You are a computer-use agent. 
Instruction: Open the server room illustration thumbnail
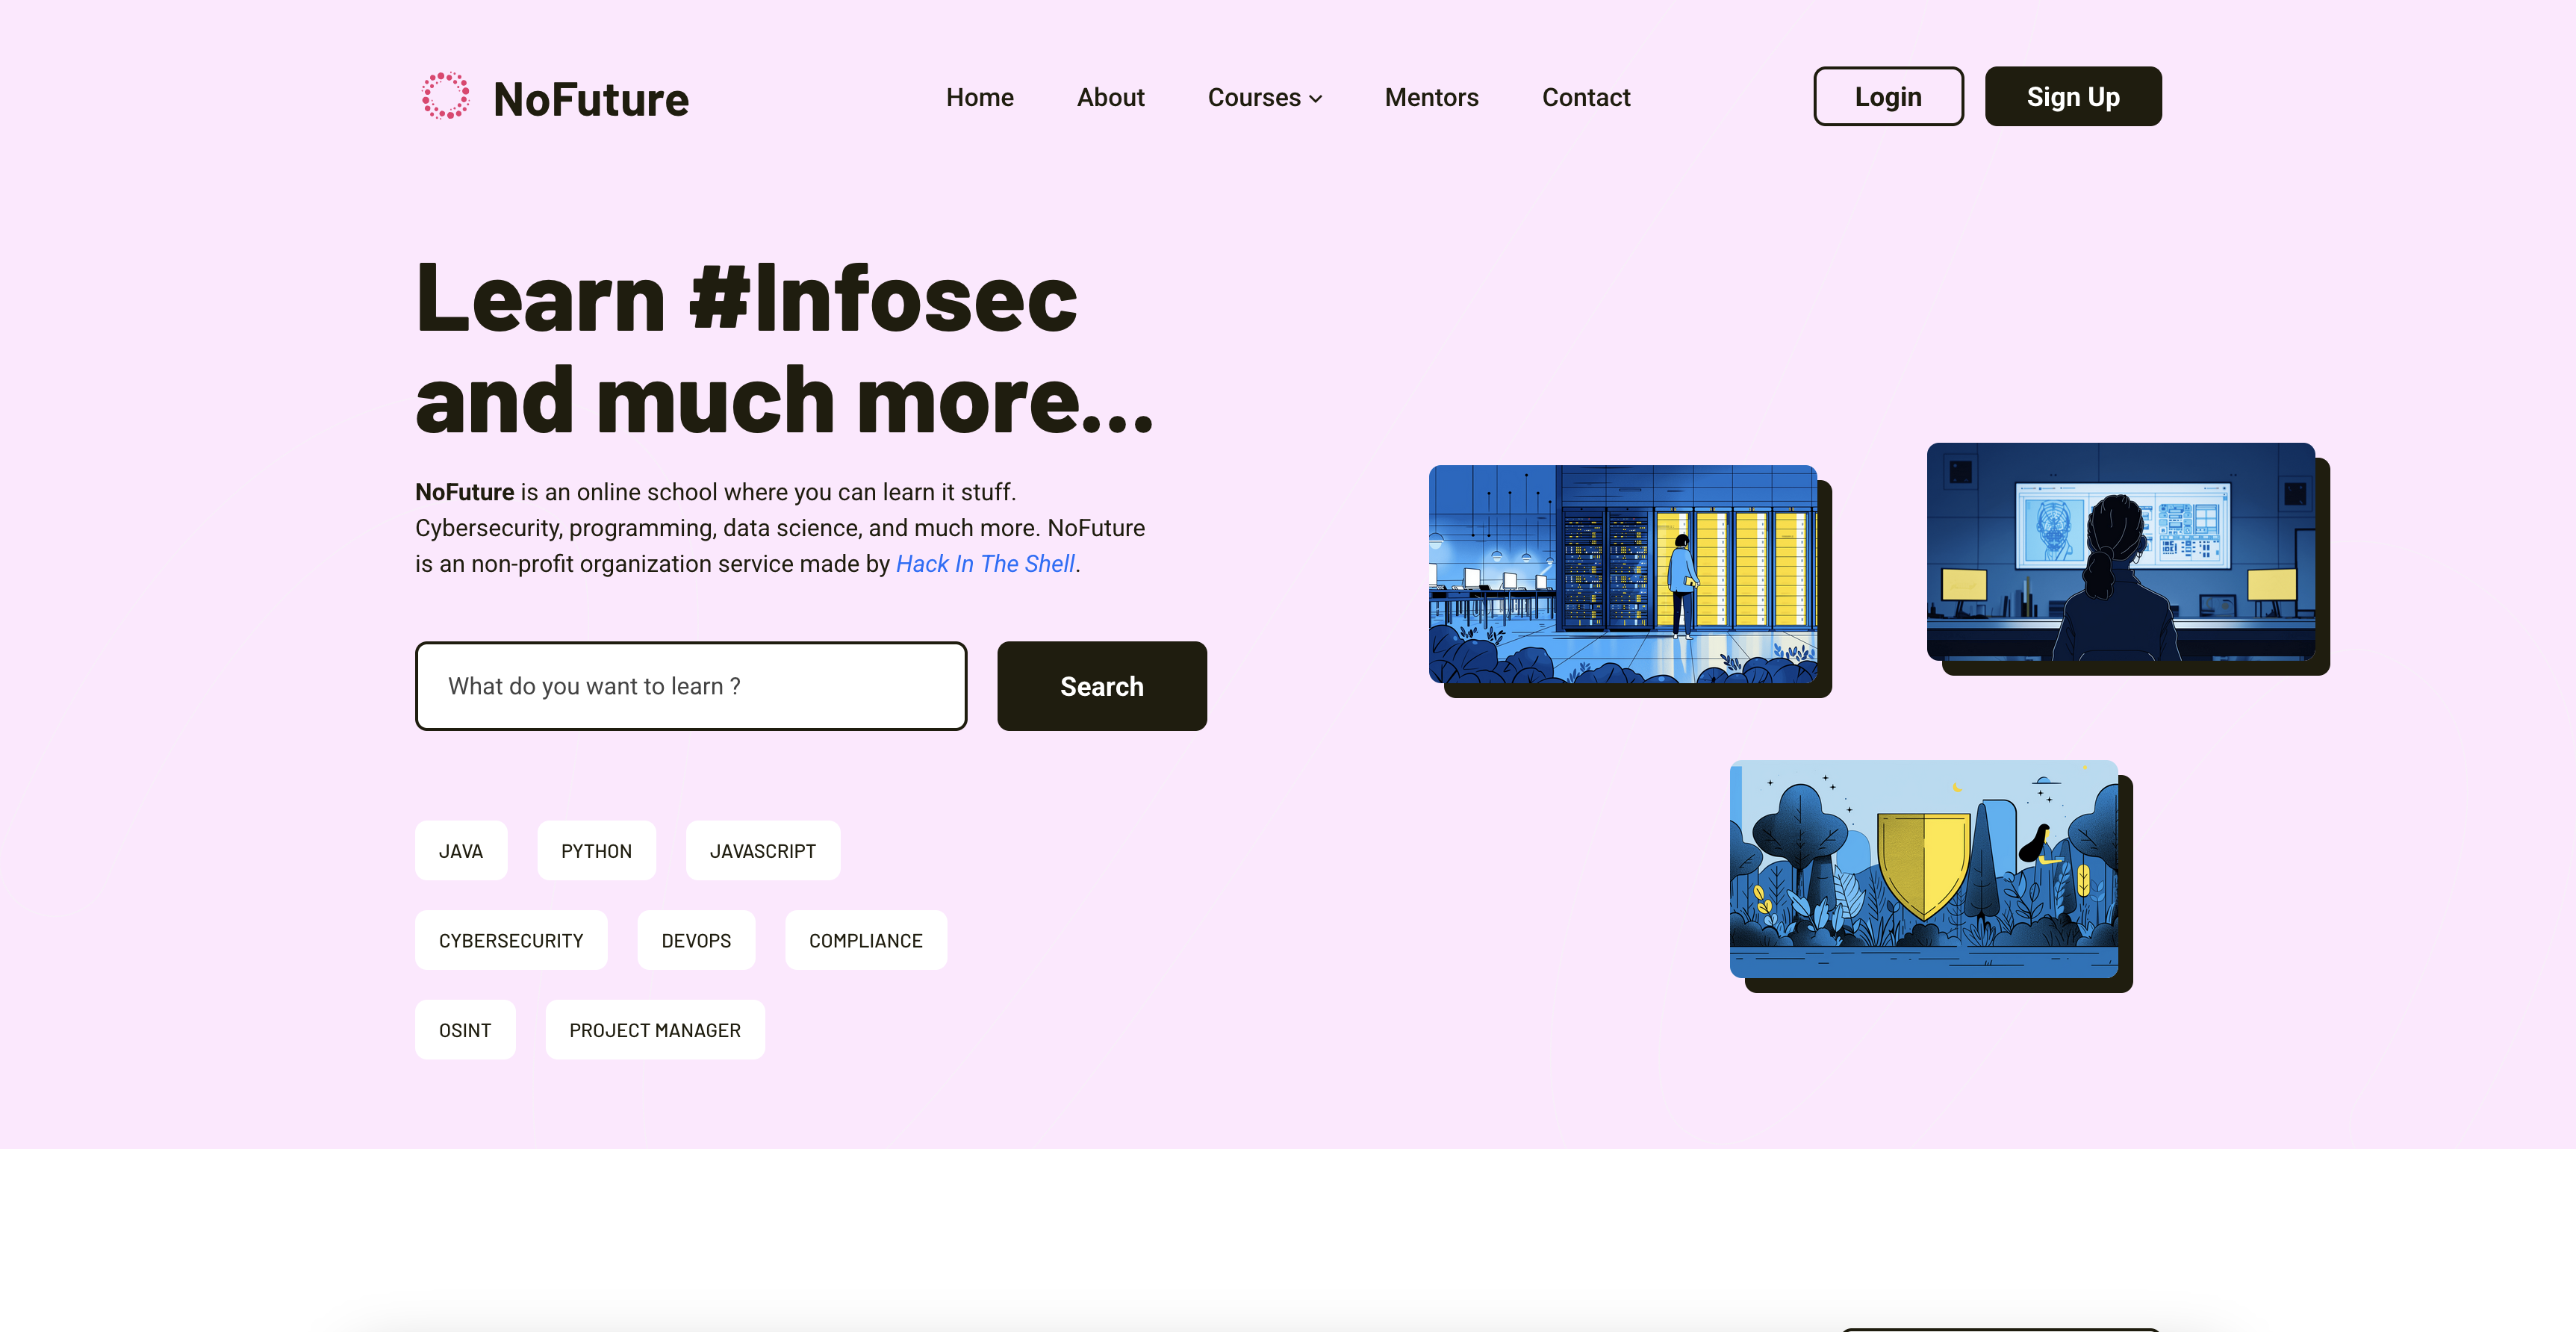click(x=1623, y=574)
